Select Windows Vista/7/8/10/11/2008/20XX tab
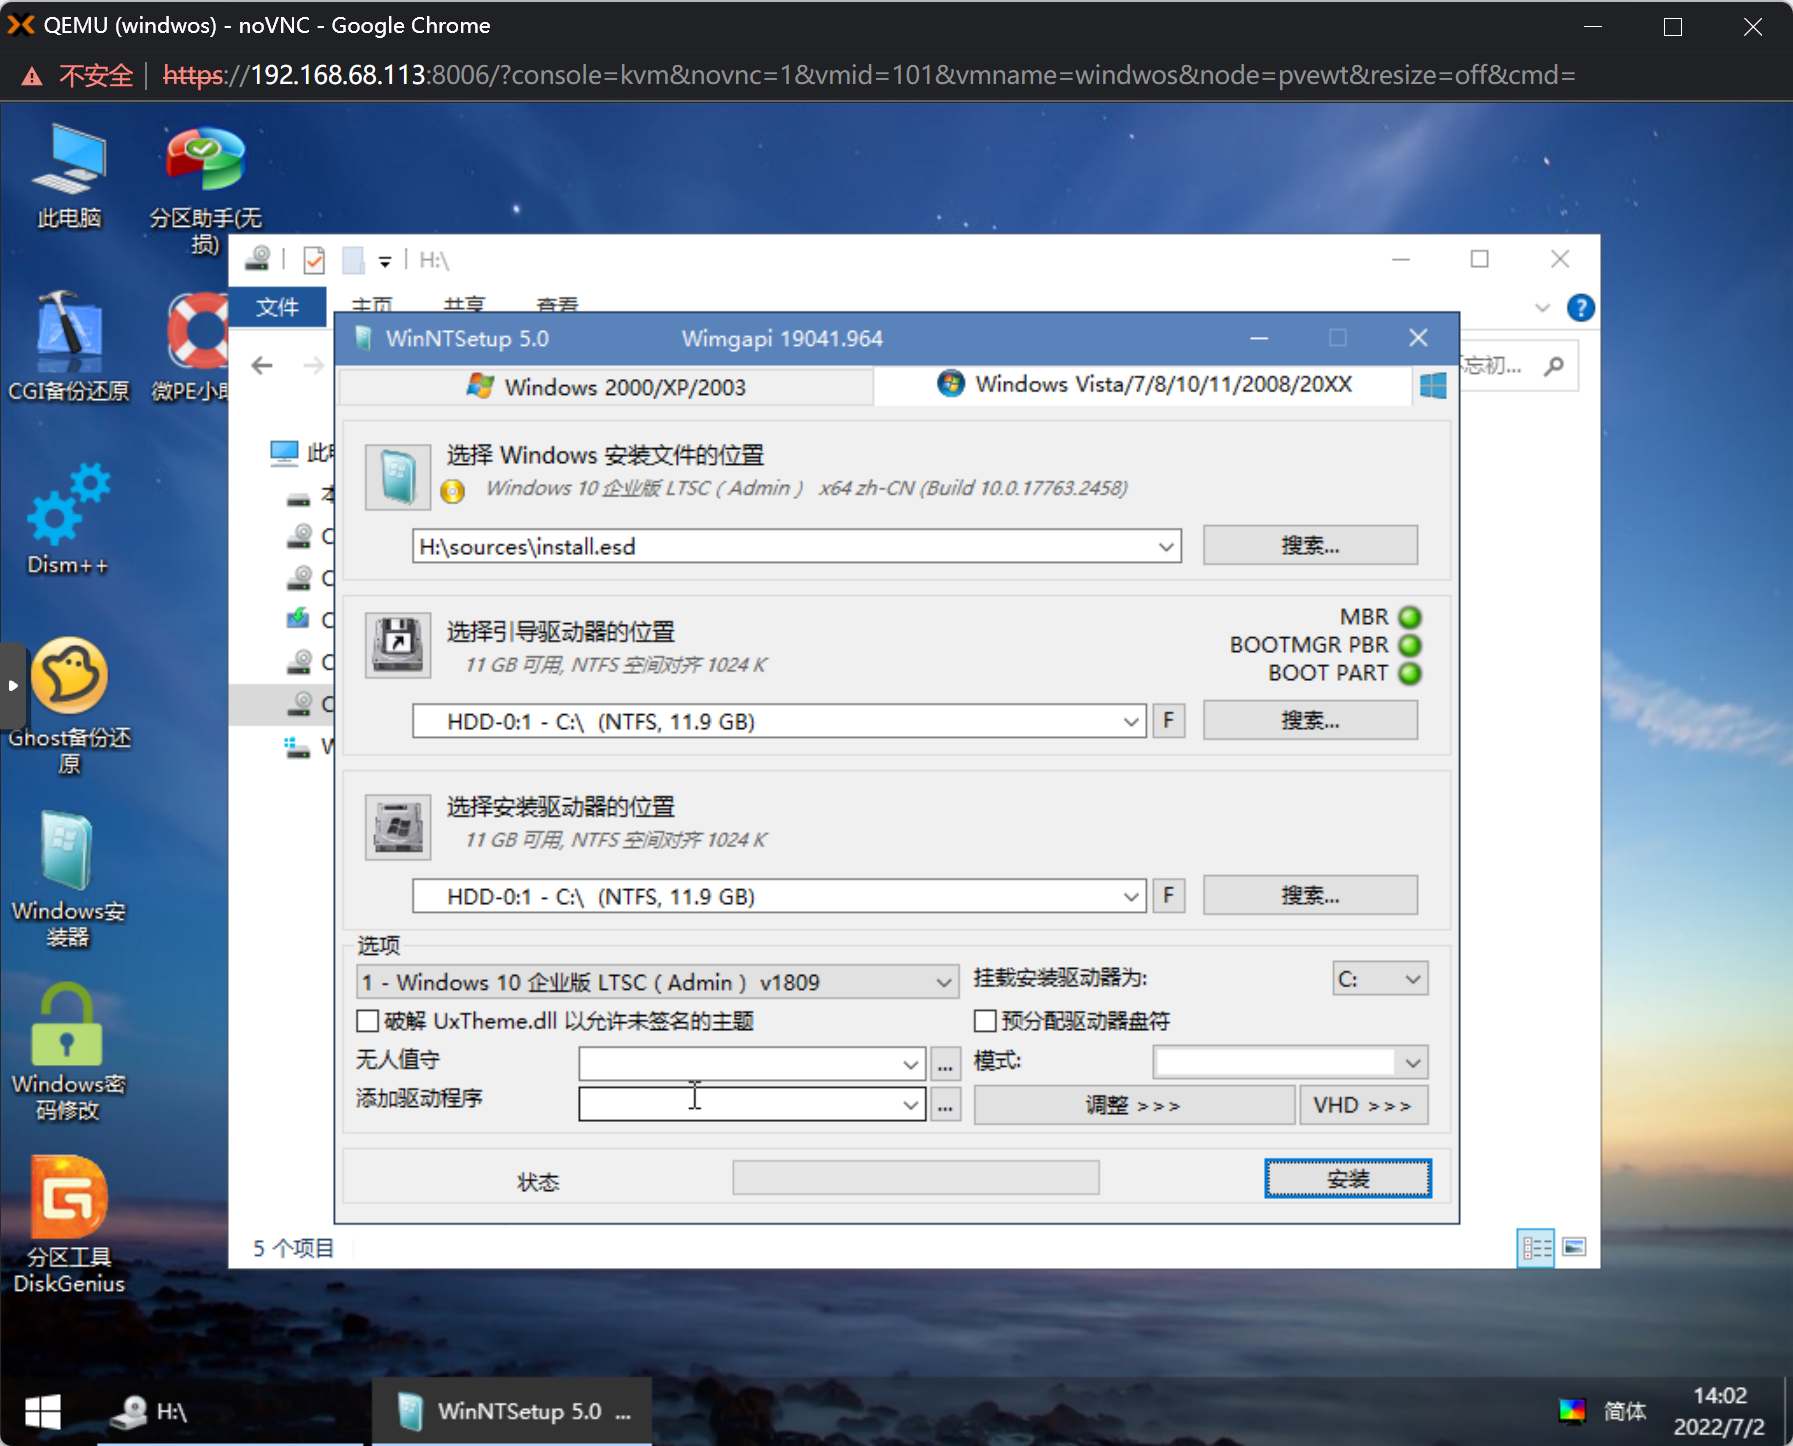Image resolution: width=1793 pixels, height=1446 pixels. point(1144,385)
